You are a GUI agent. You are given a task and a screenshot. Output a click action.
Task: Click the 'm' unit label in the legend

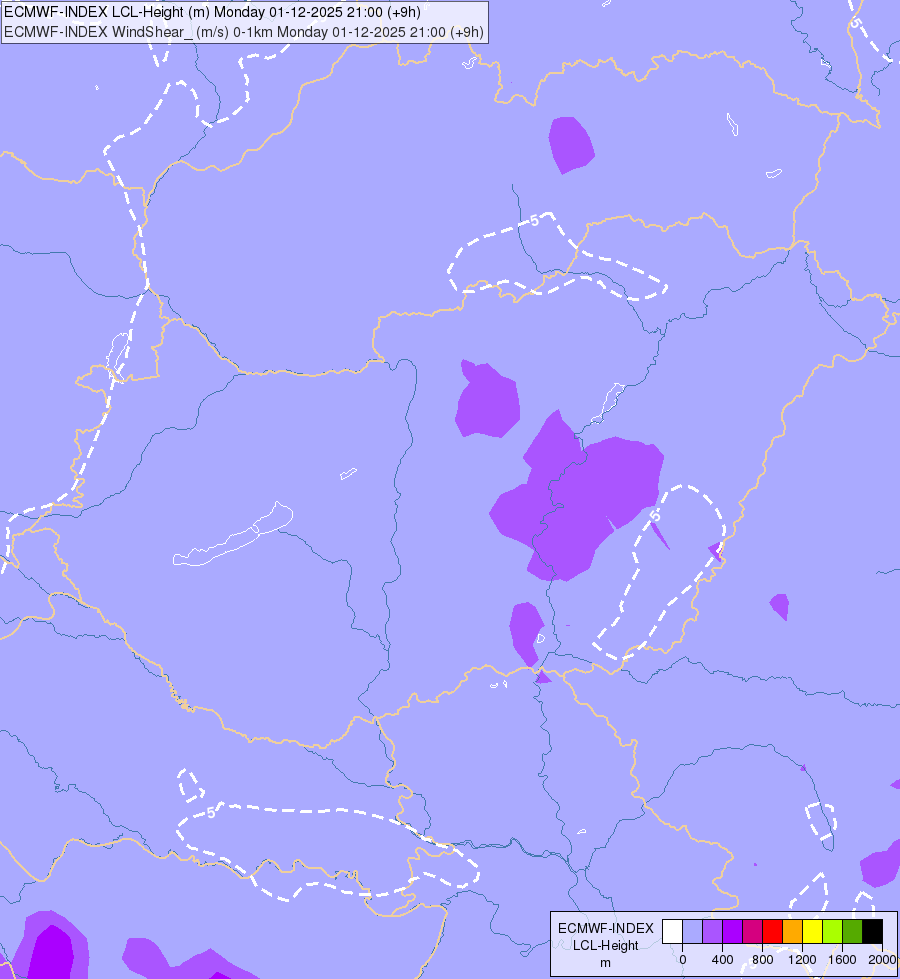605,963
